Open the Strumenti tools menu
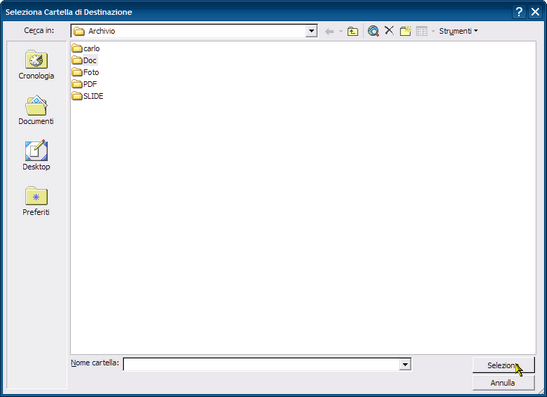Viewport: 547px width, 397px height. pos(458,31)
